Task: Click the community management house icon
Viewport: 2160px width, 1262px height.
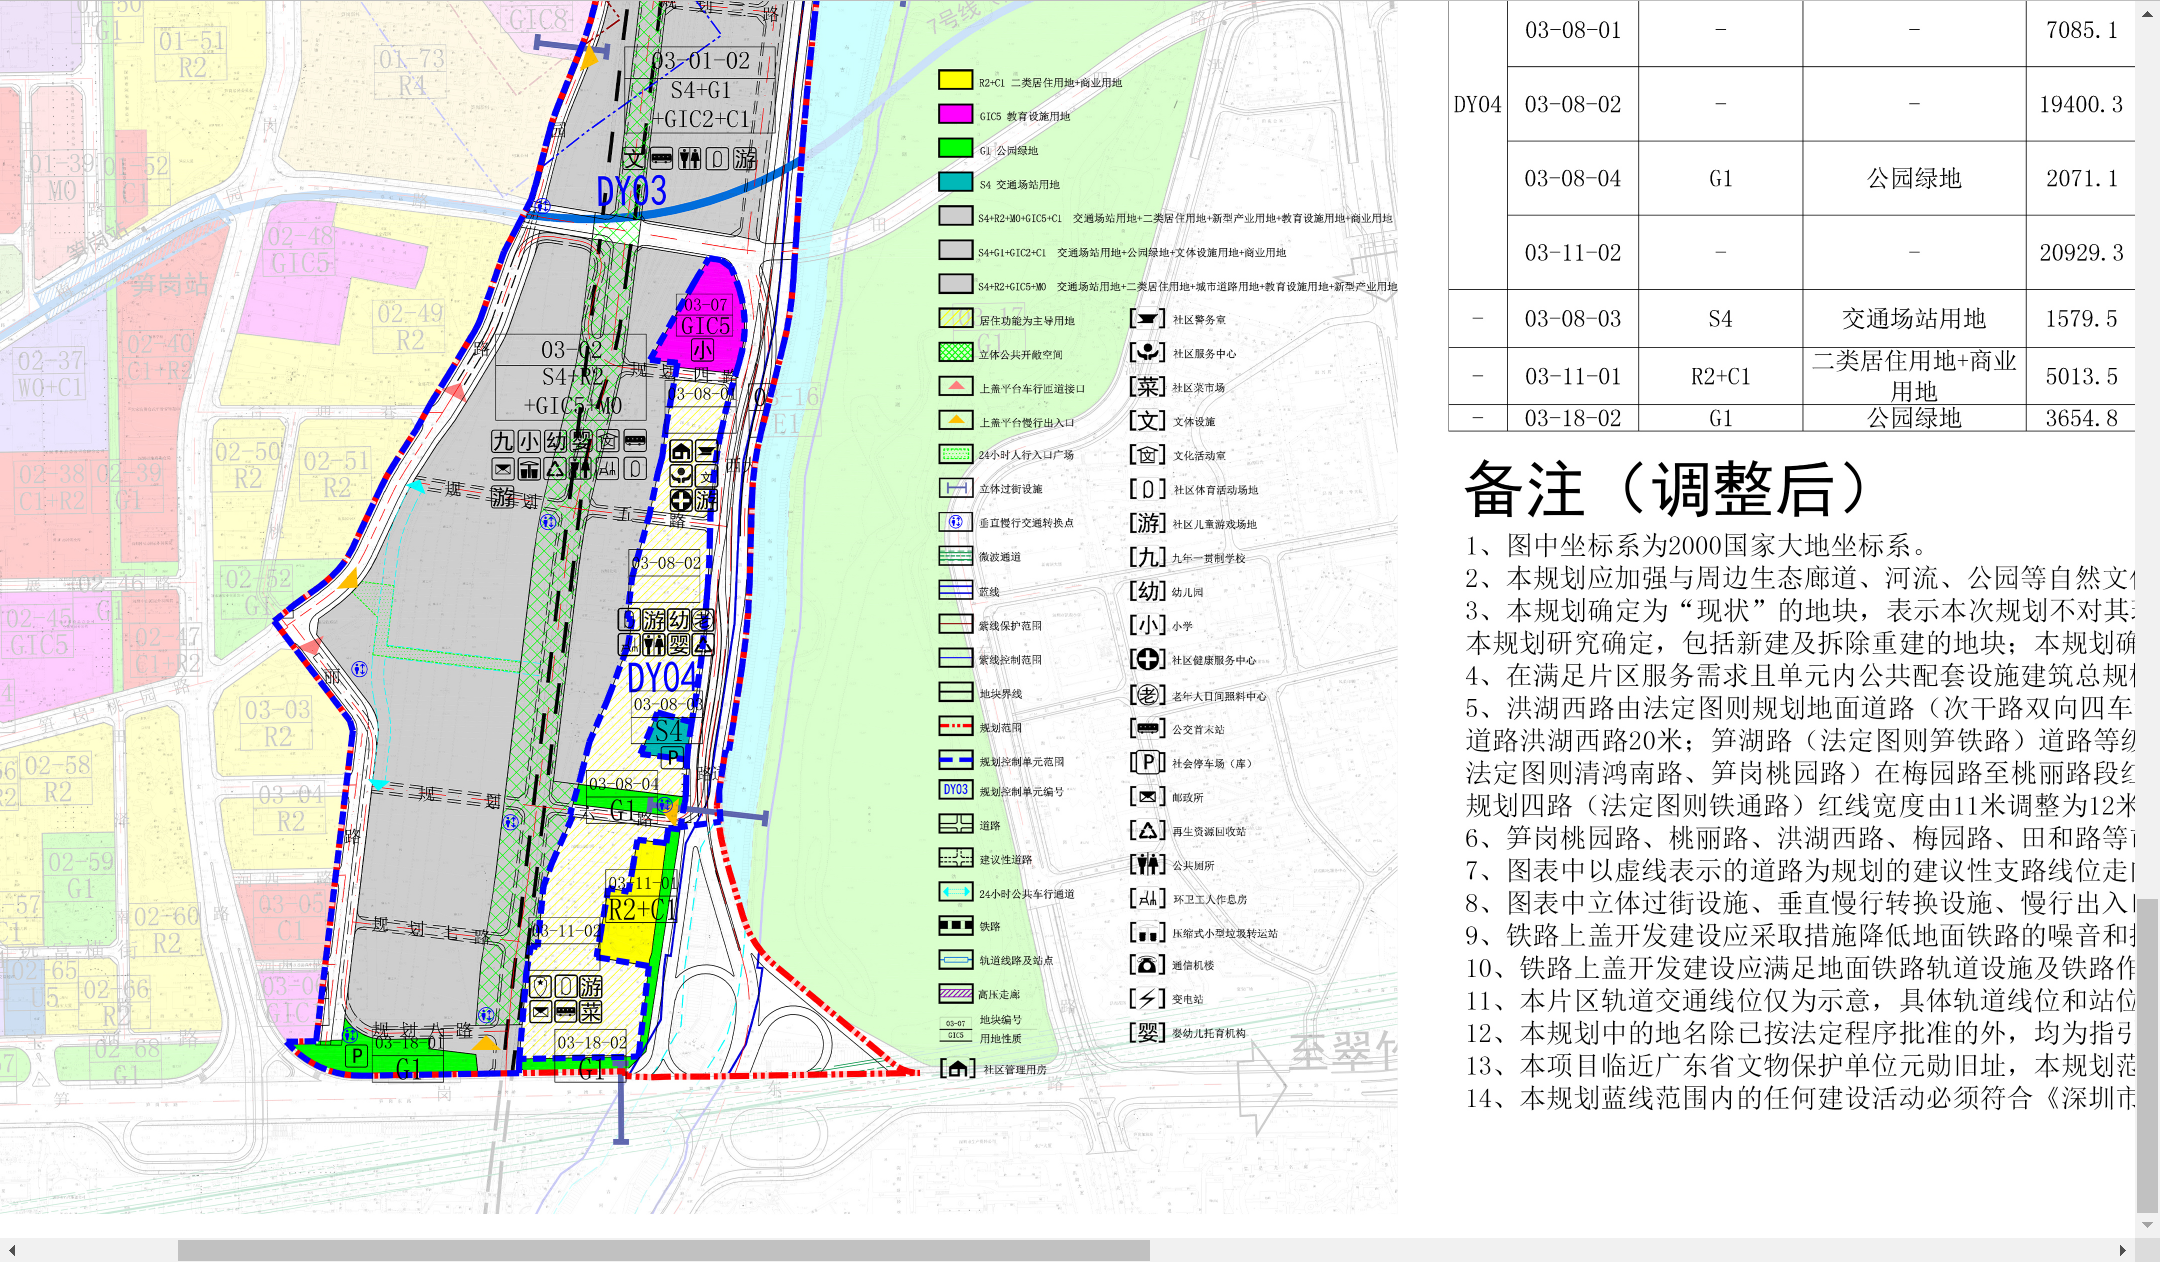Action: (957, 1069)
